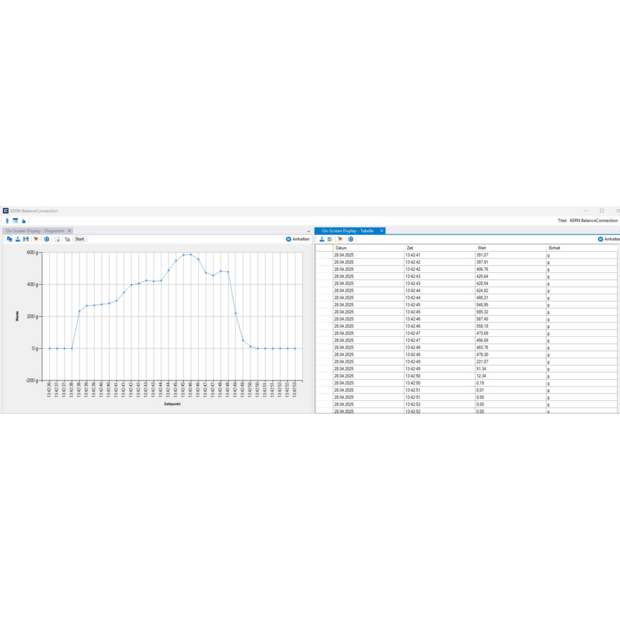Click the first blue icon in main toolbar

(x=7, y=220)
